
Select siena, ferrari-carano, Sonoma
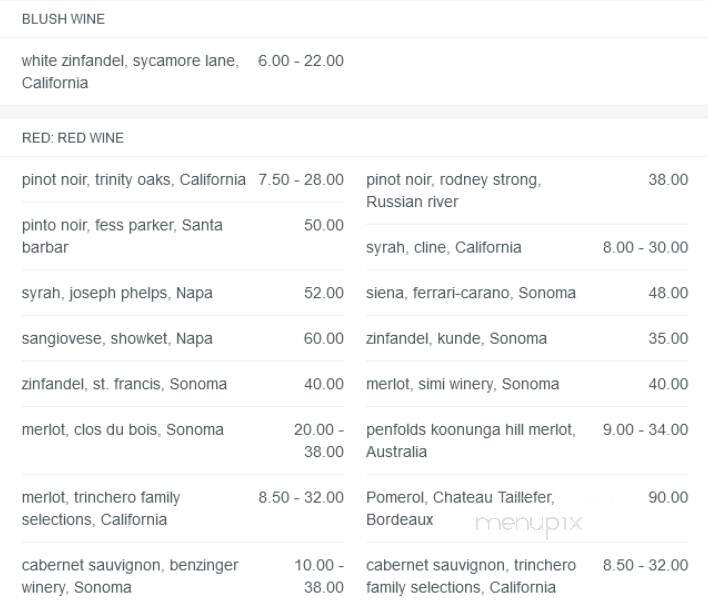[471, 293]
